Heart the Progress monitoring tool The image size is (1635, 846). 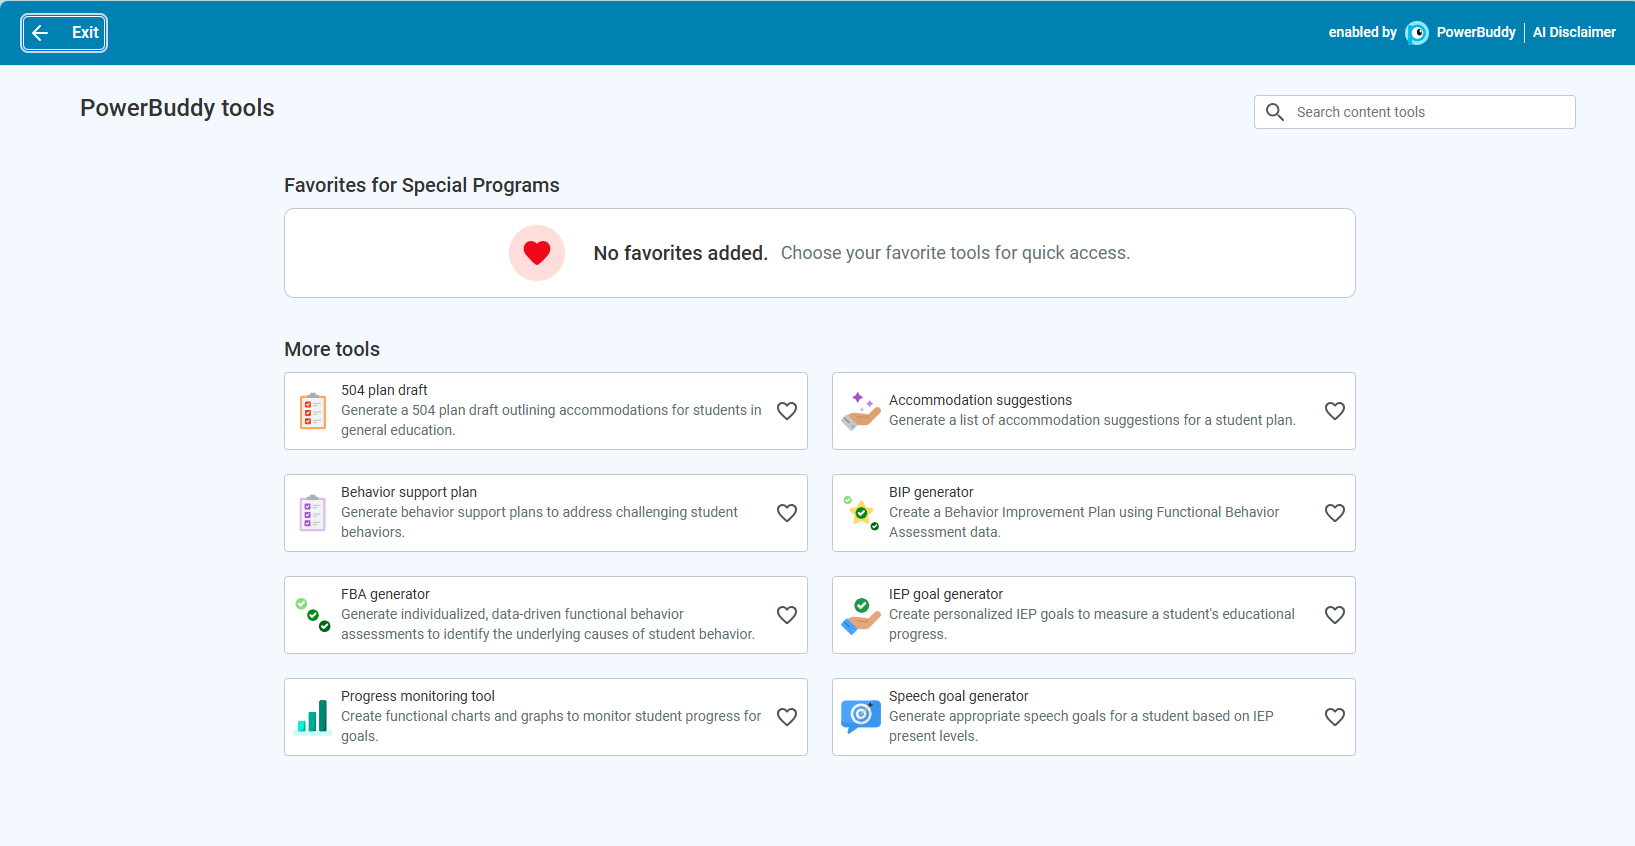pyautogui.click(x=787, y=717)
